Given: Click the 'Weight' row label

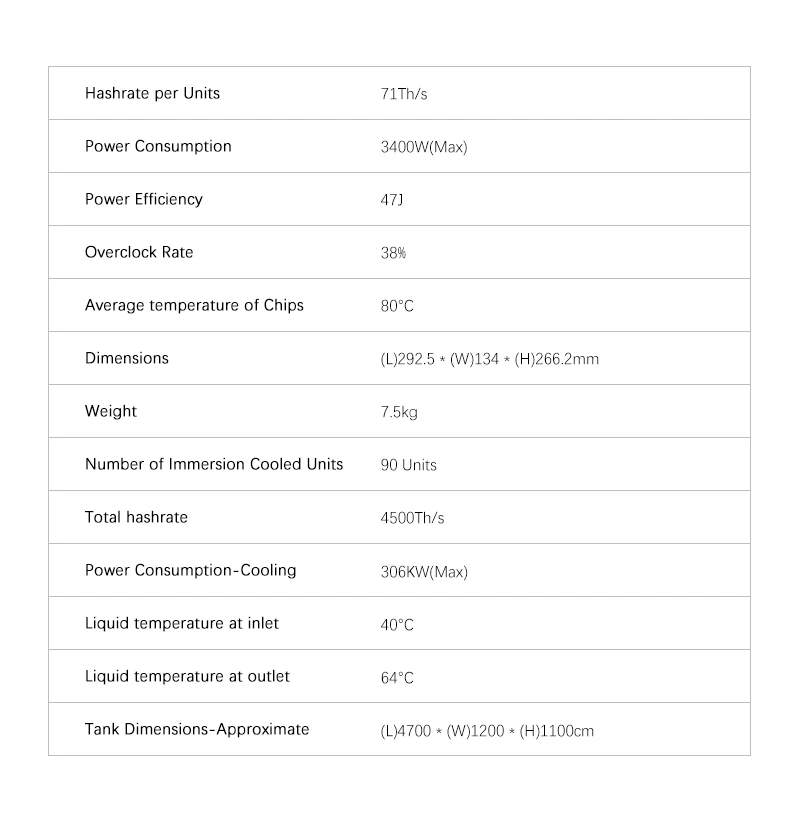Looking at the screenshot, I should click(111, 411).
